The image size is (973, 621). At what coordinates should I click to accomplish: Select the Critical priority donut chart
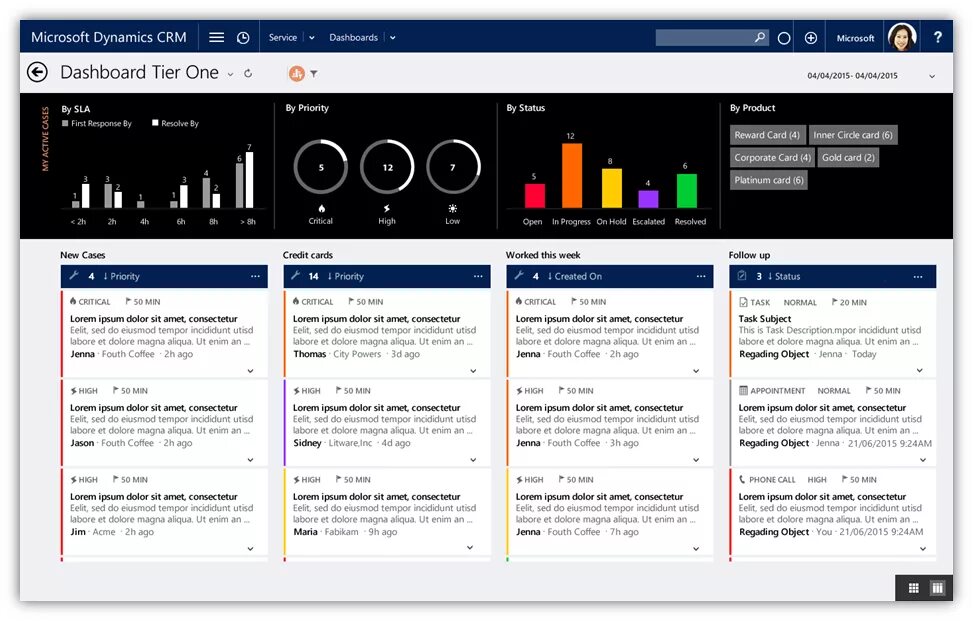click(x=321, y=167)
